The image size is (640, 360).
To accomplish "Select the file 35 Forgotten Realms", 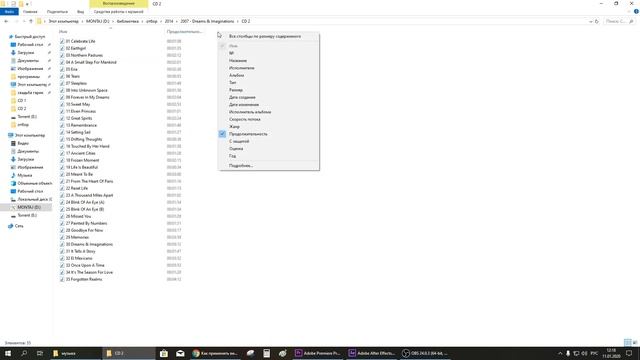I will point(84,279).
